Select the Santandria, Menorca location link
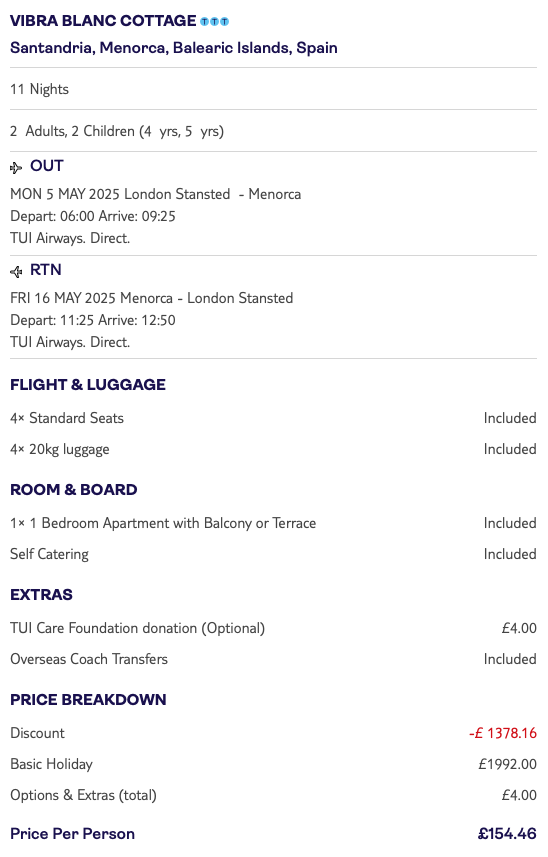This screenshot has width=548, height=857. 174,48
